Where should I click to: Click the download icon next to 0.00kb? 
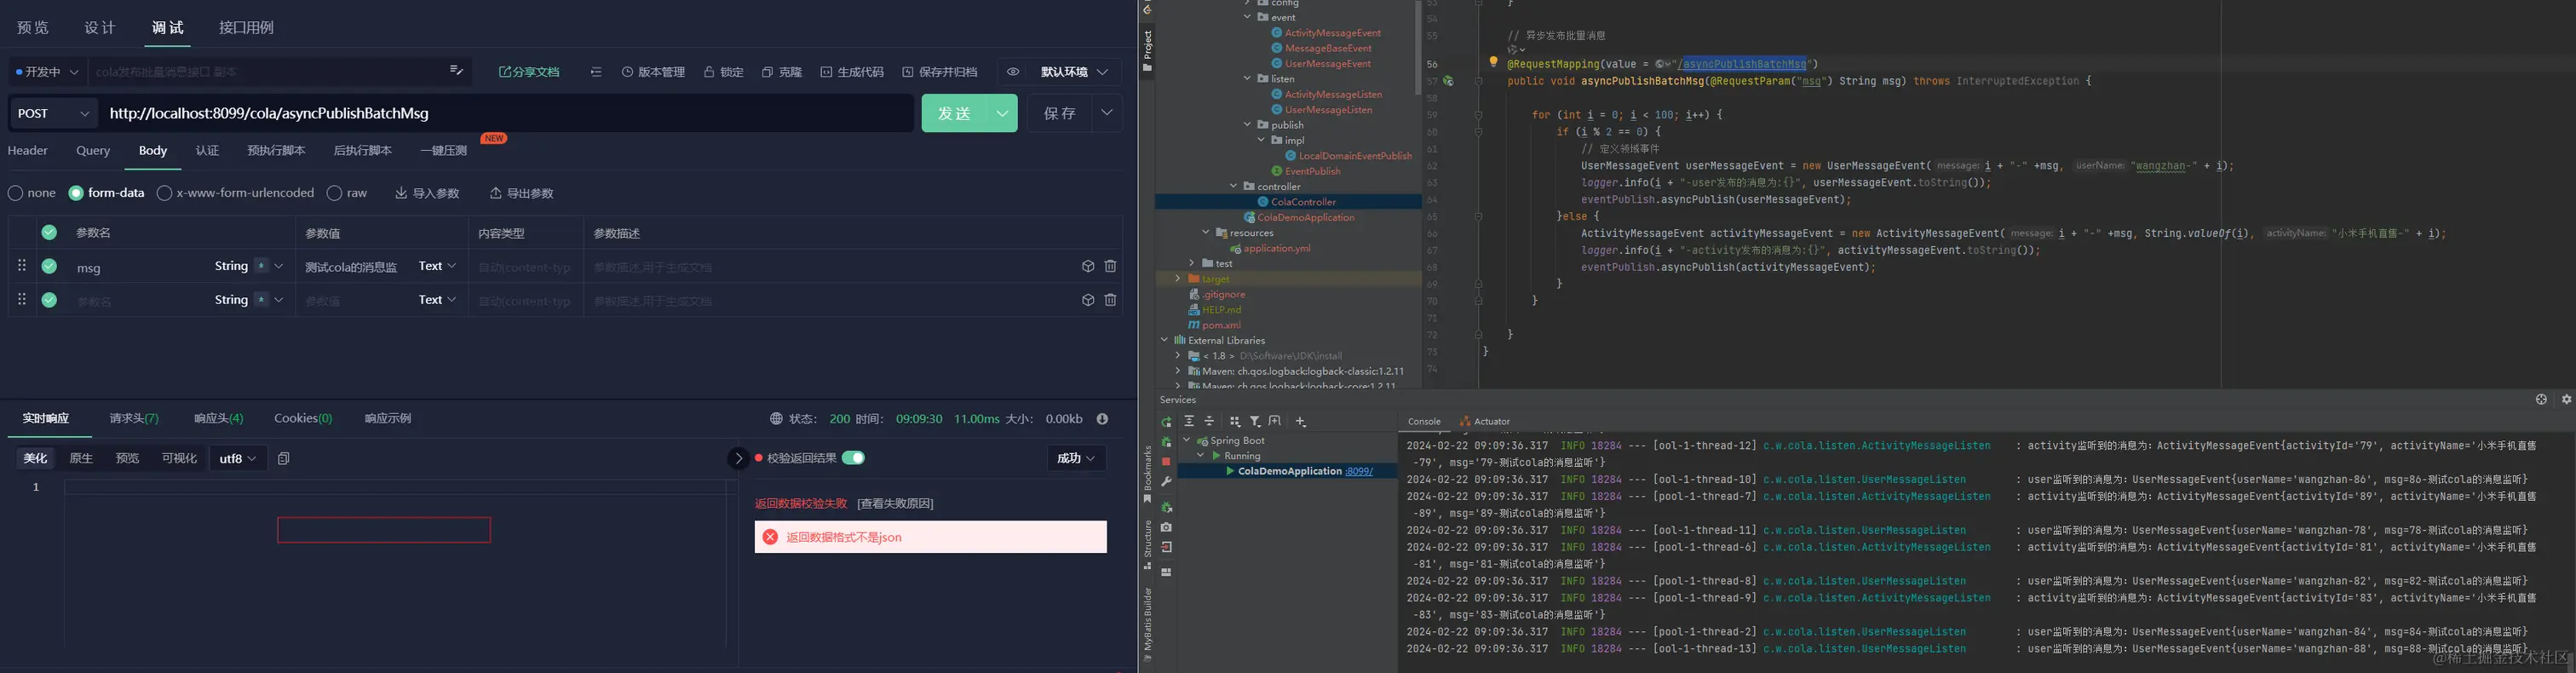point(1102,419)
